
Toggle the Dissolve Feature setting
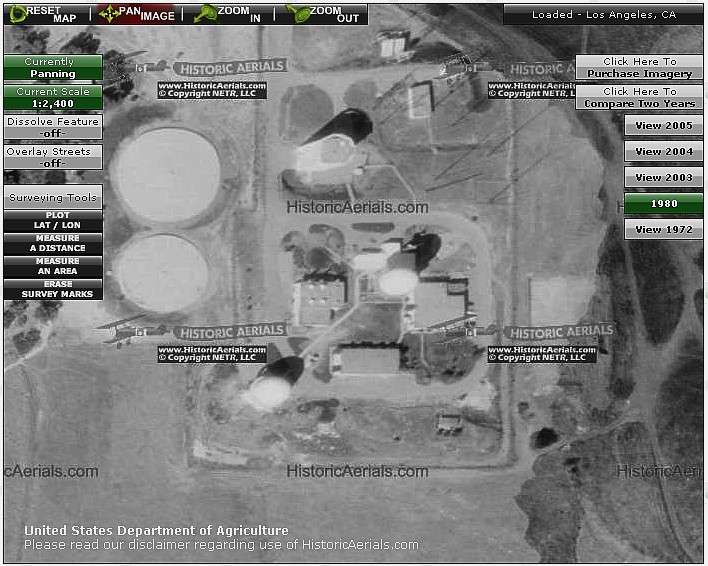click(x=53, y=127)
